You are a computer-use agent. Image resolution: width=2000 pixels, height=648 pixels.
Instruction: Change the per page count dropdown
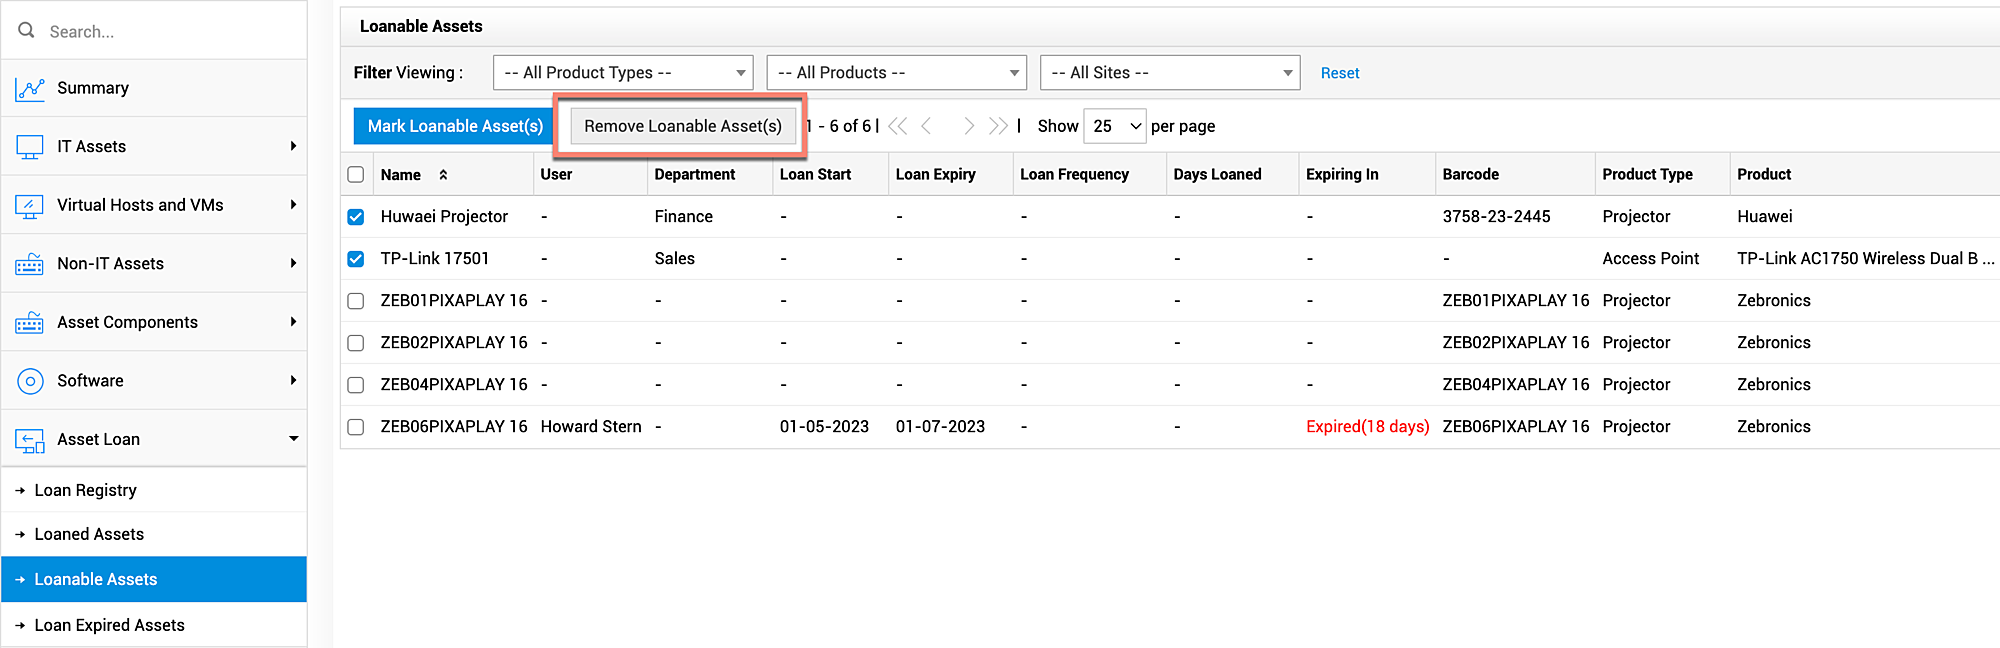click(1115, 126)
